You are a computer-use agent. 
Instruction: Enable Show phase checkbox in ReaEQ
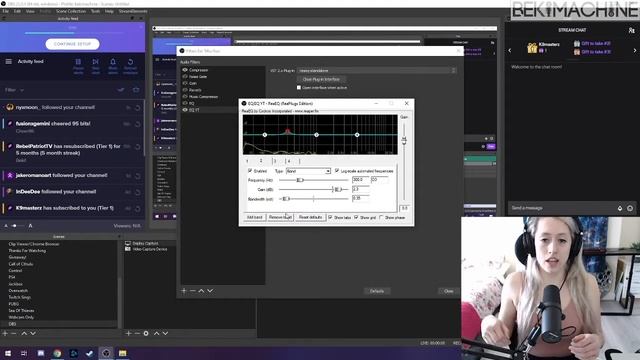(381, 218)
